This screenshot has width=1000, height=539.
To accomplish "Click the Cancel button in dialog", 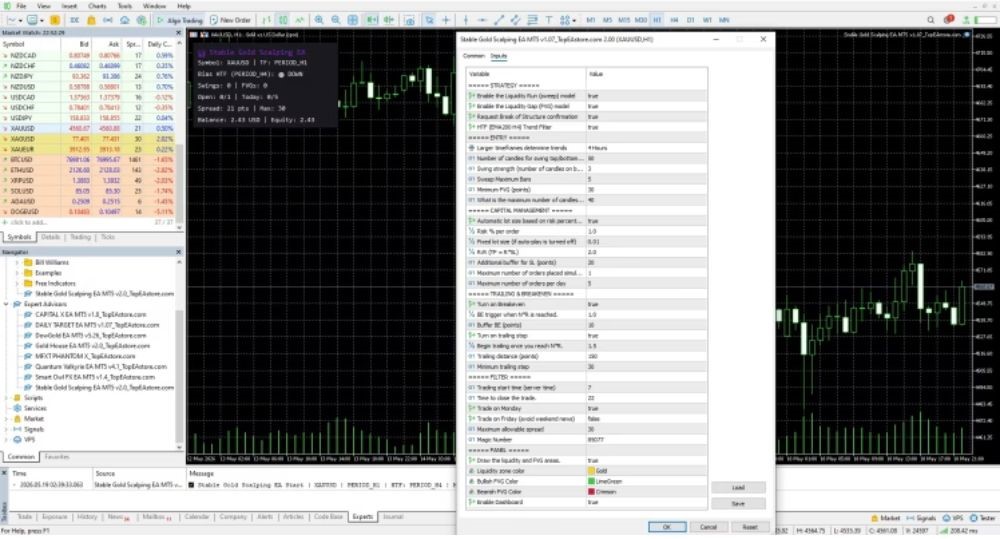I will point(709,527).
